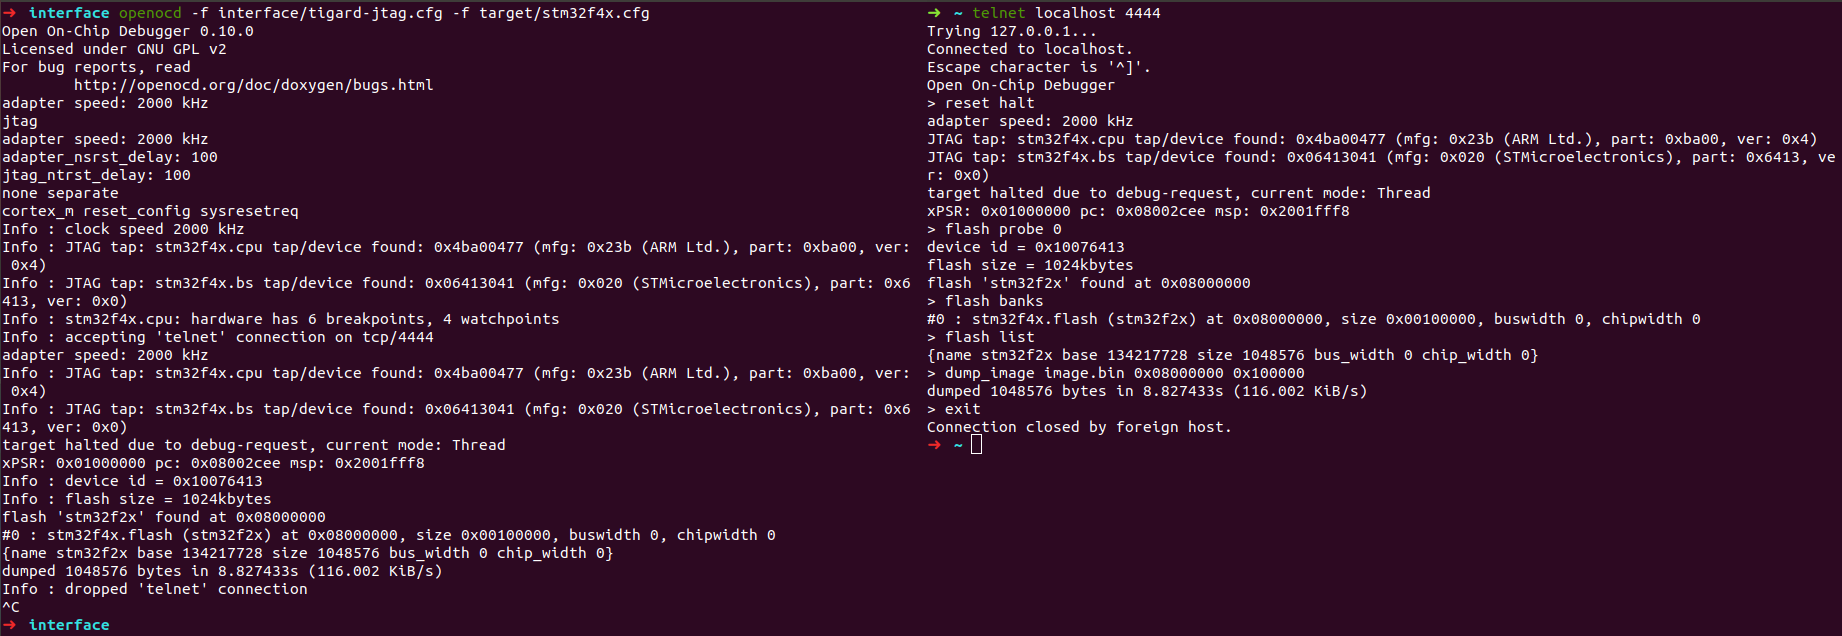Click the red prompt arrow before the openocd command
This screenshot has width=1842, height=636.
coord(9,13)
